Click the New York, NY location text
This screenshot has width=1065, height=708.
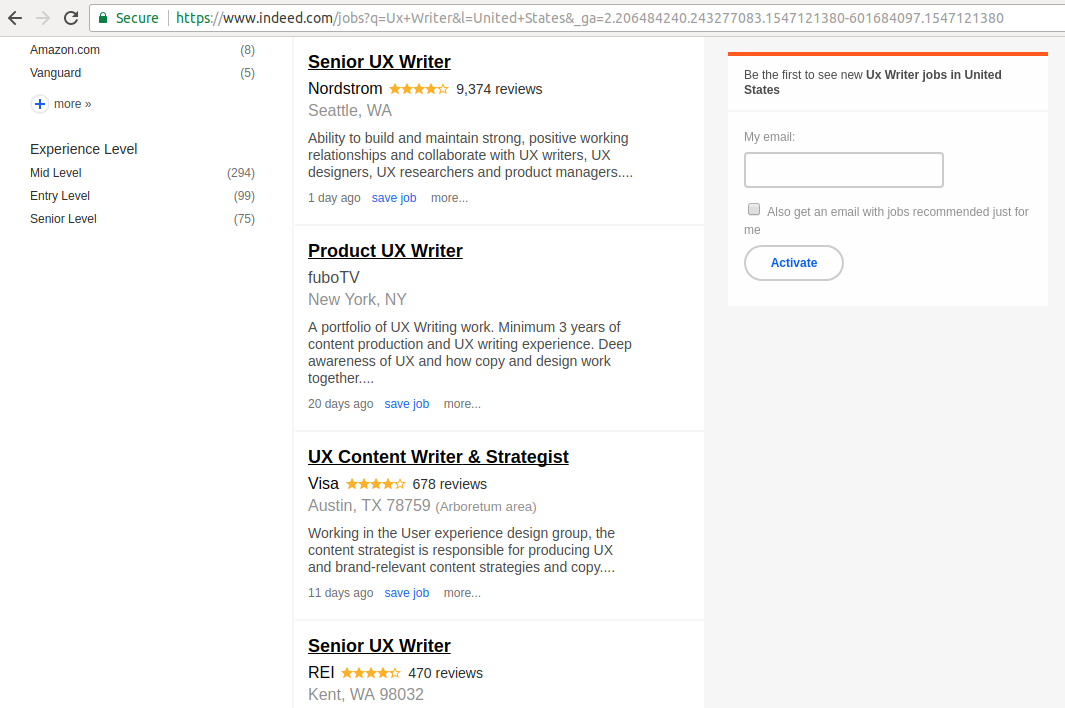point(357,299)
